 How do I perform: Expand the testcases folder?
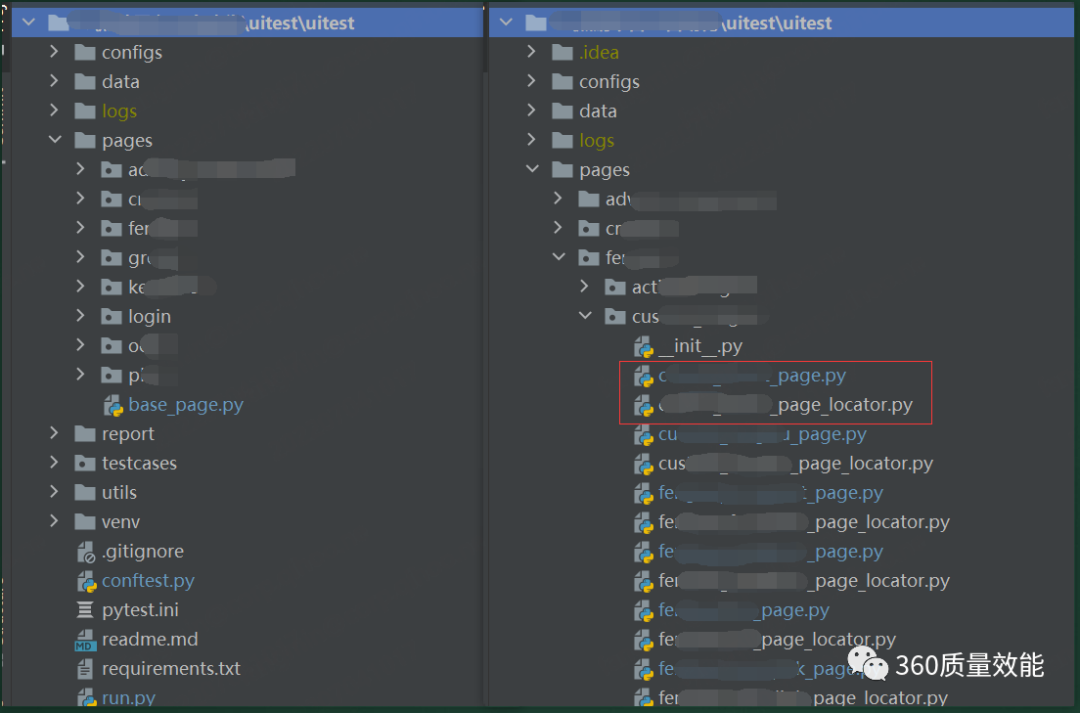click(54, 462)
